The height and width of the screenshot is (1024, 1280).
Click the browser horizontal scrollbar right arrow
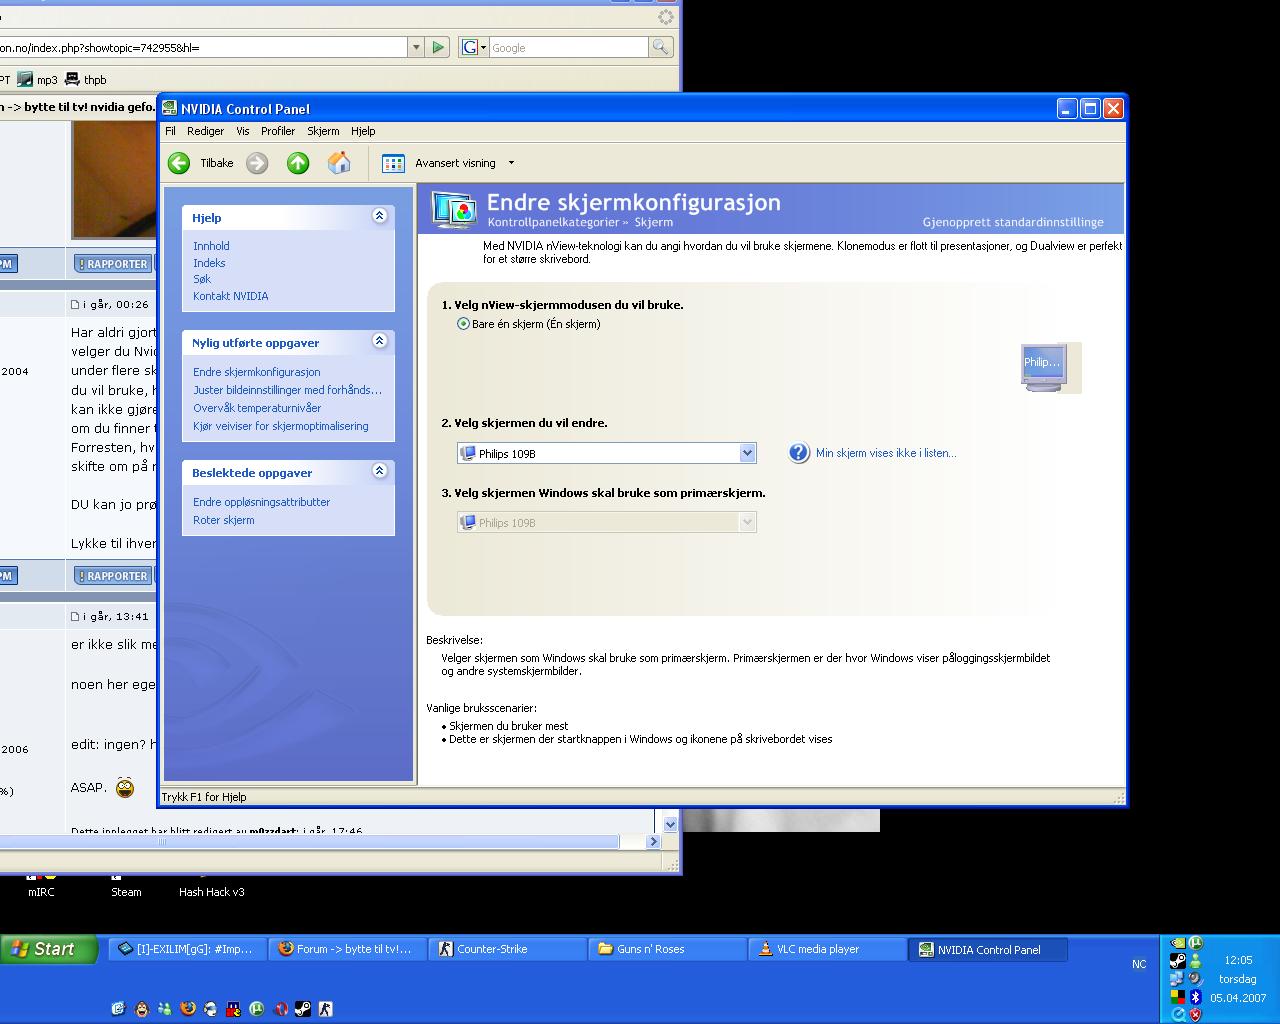[x=653, y=842]
